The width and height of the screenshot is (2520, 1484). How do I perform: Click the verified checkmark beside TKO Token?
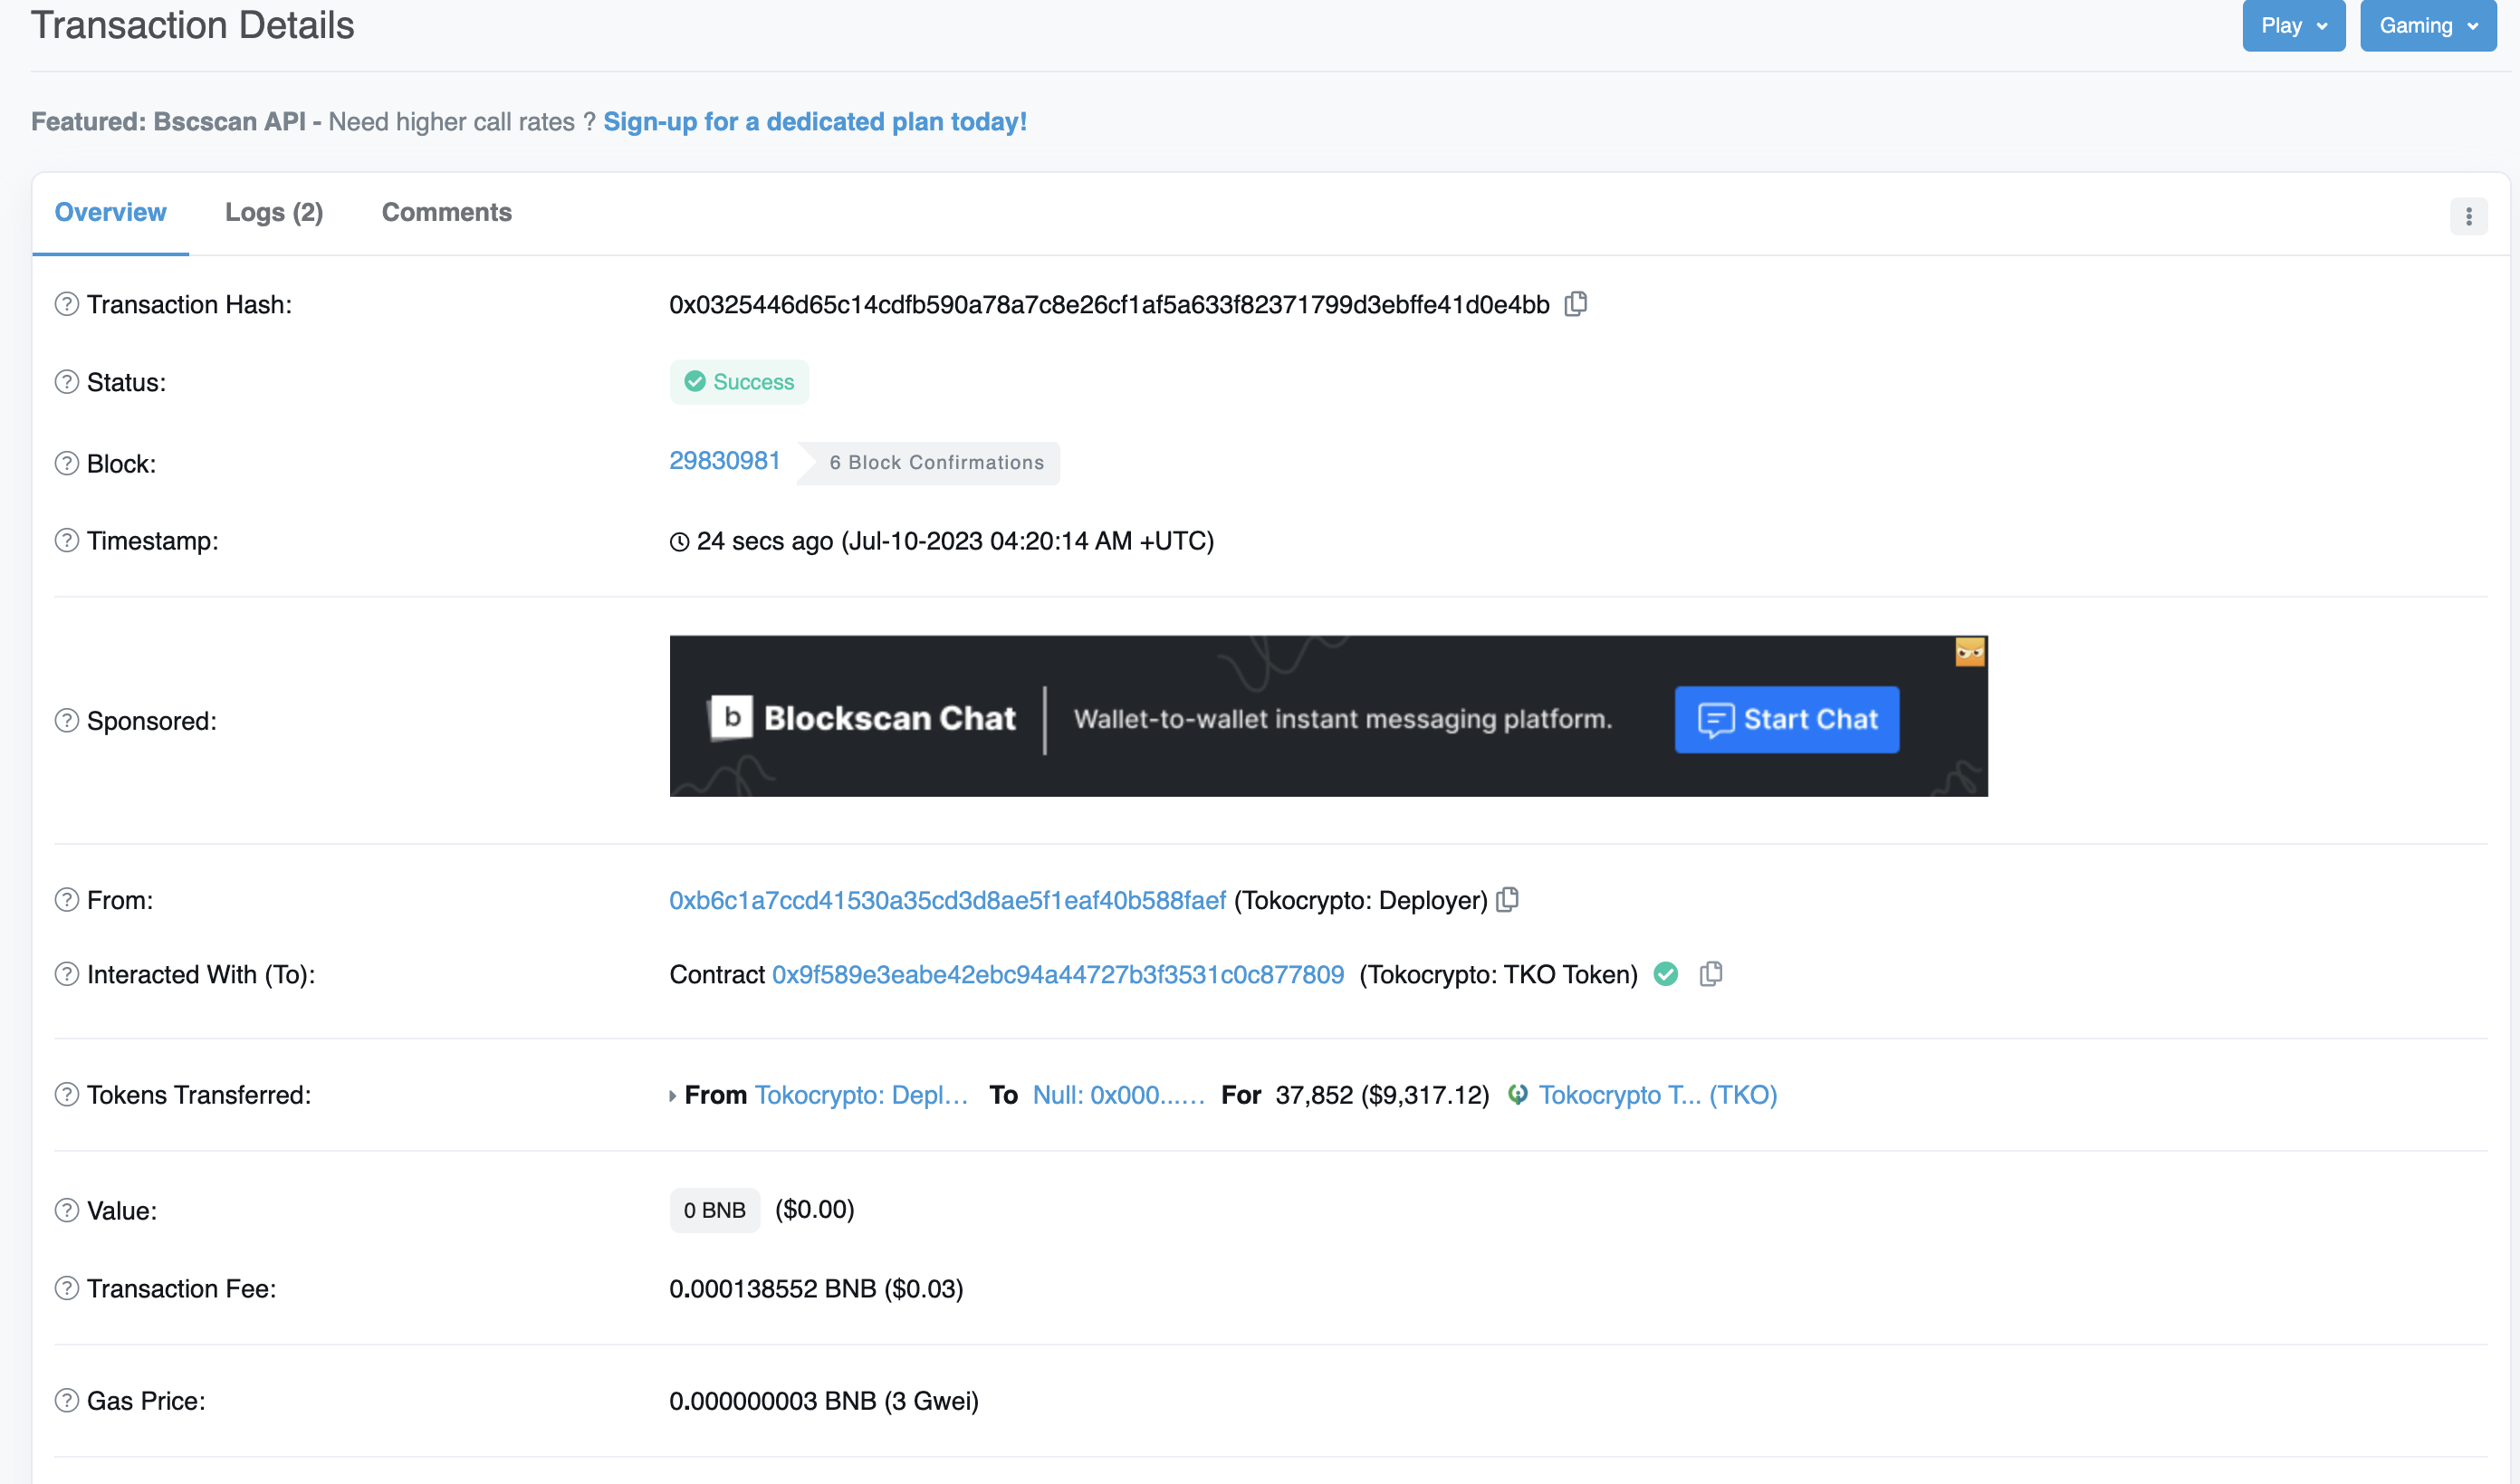(1666, 973)
